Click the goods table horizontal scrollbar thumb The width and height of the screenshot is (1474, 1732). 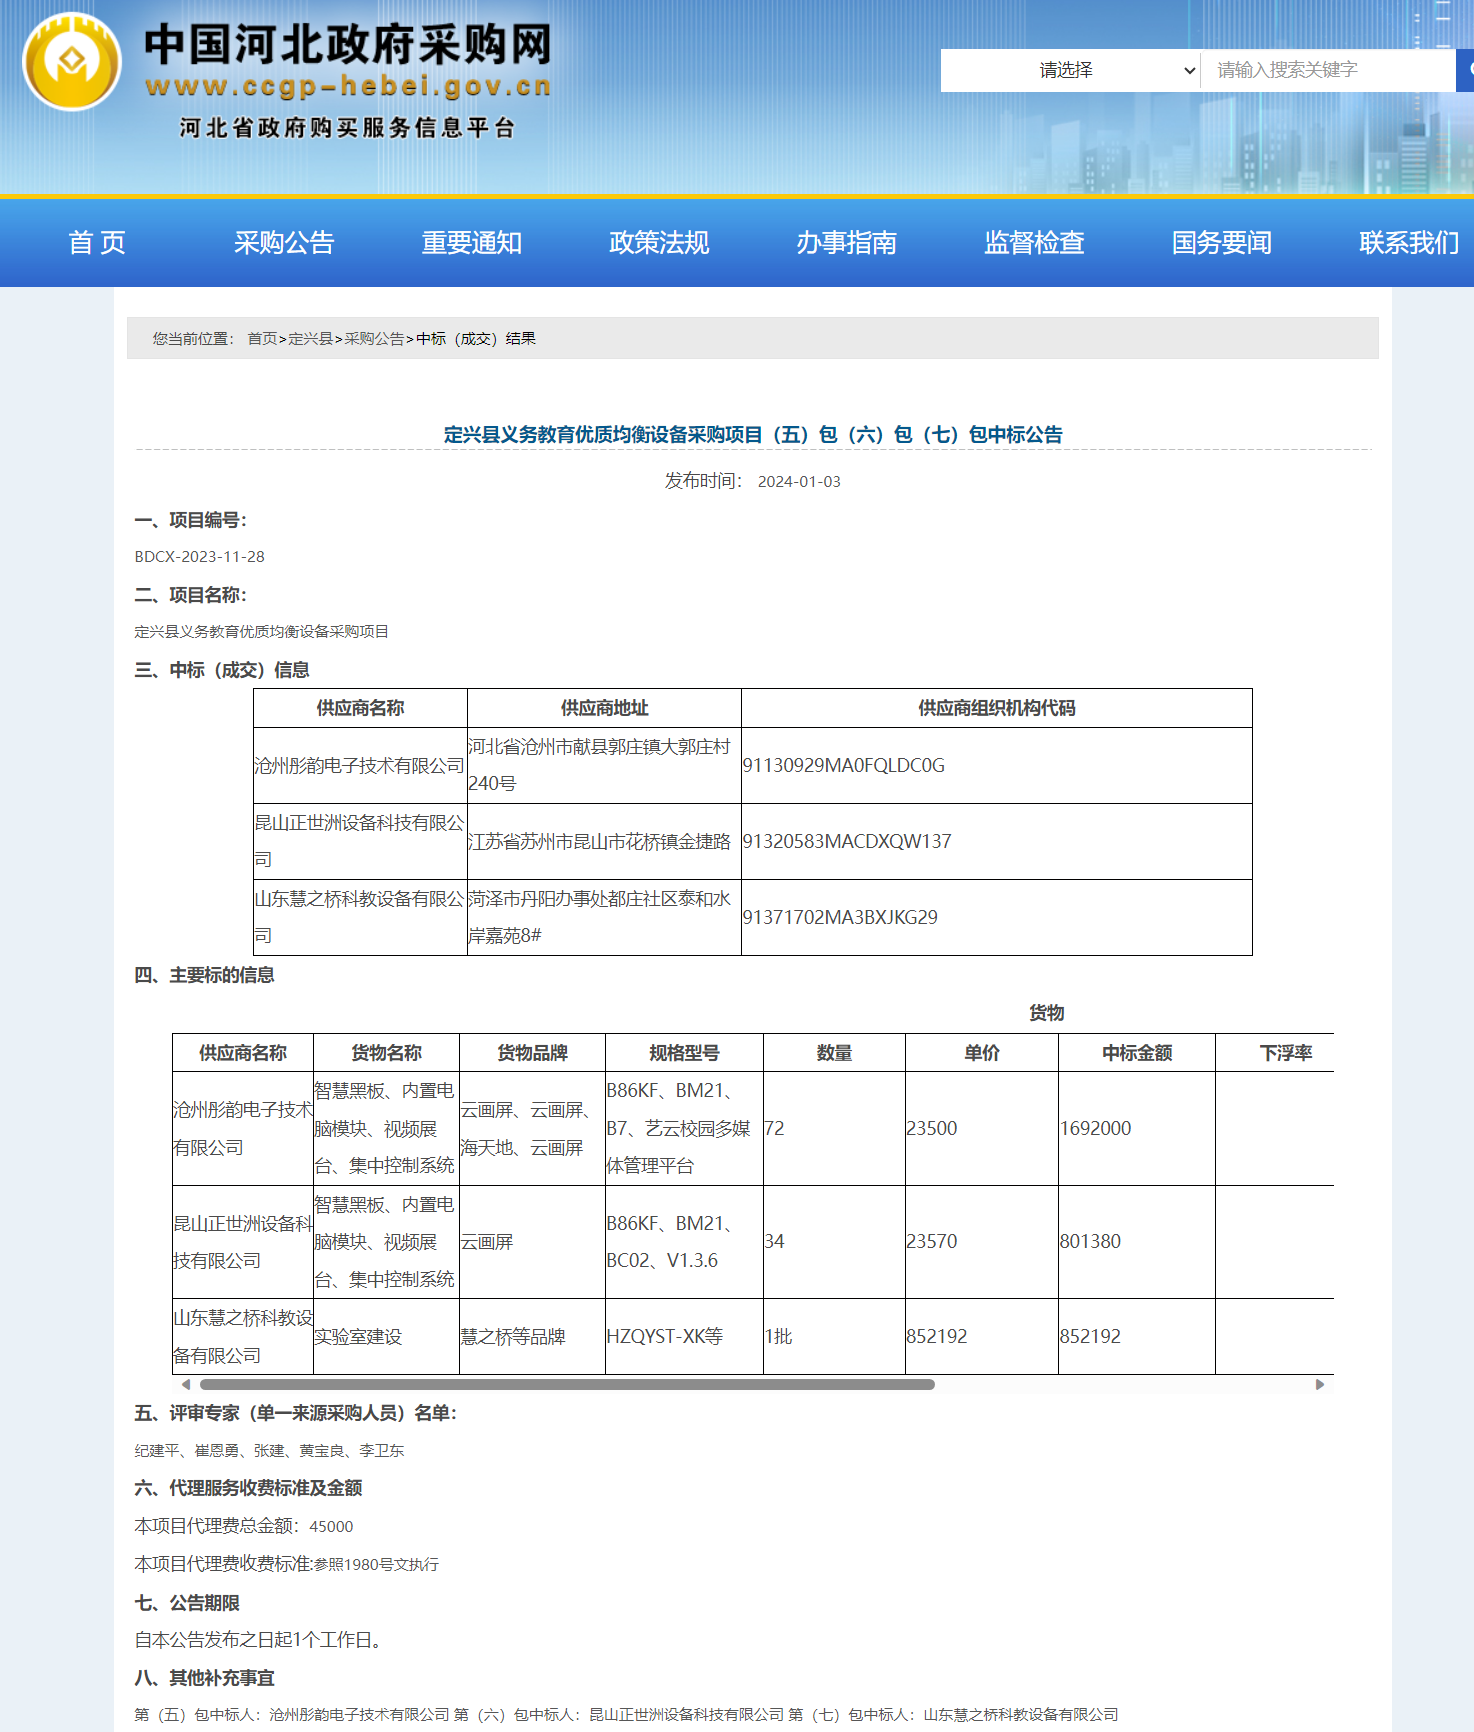[x=567, y=1385]
